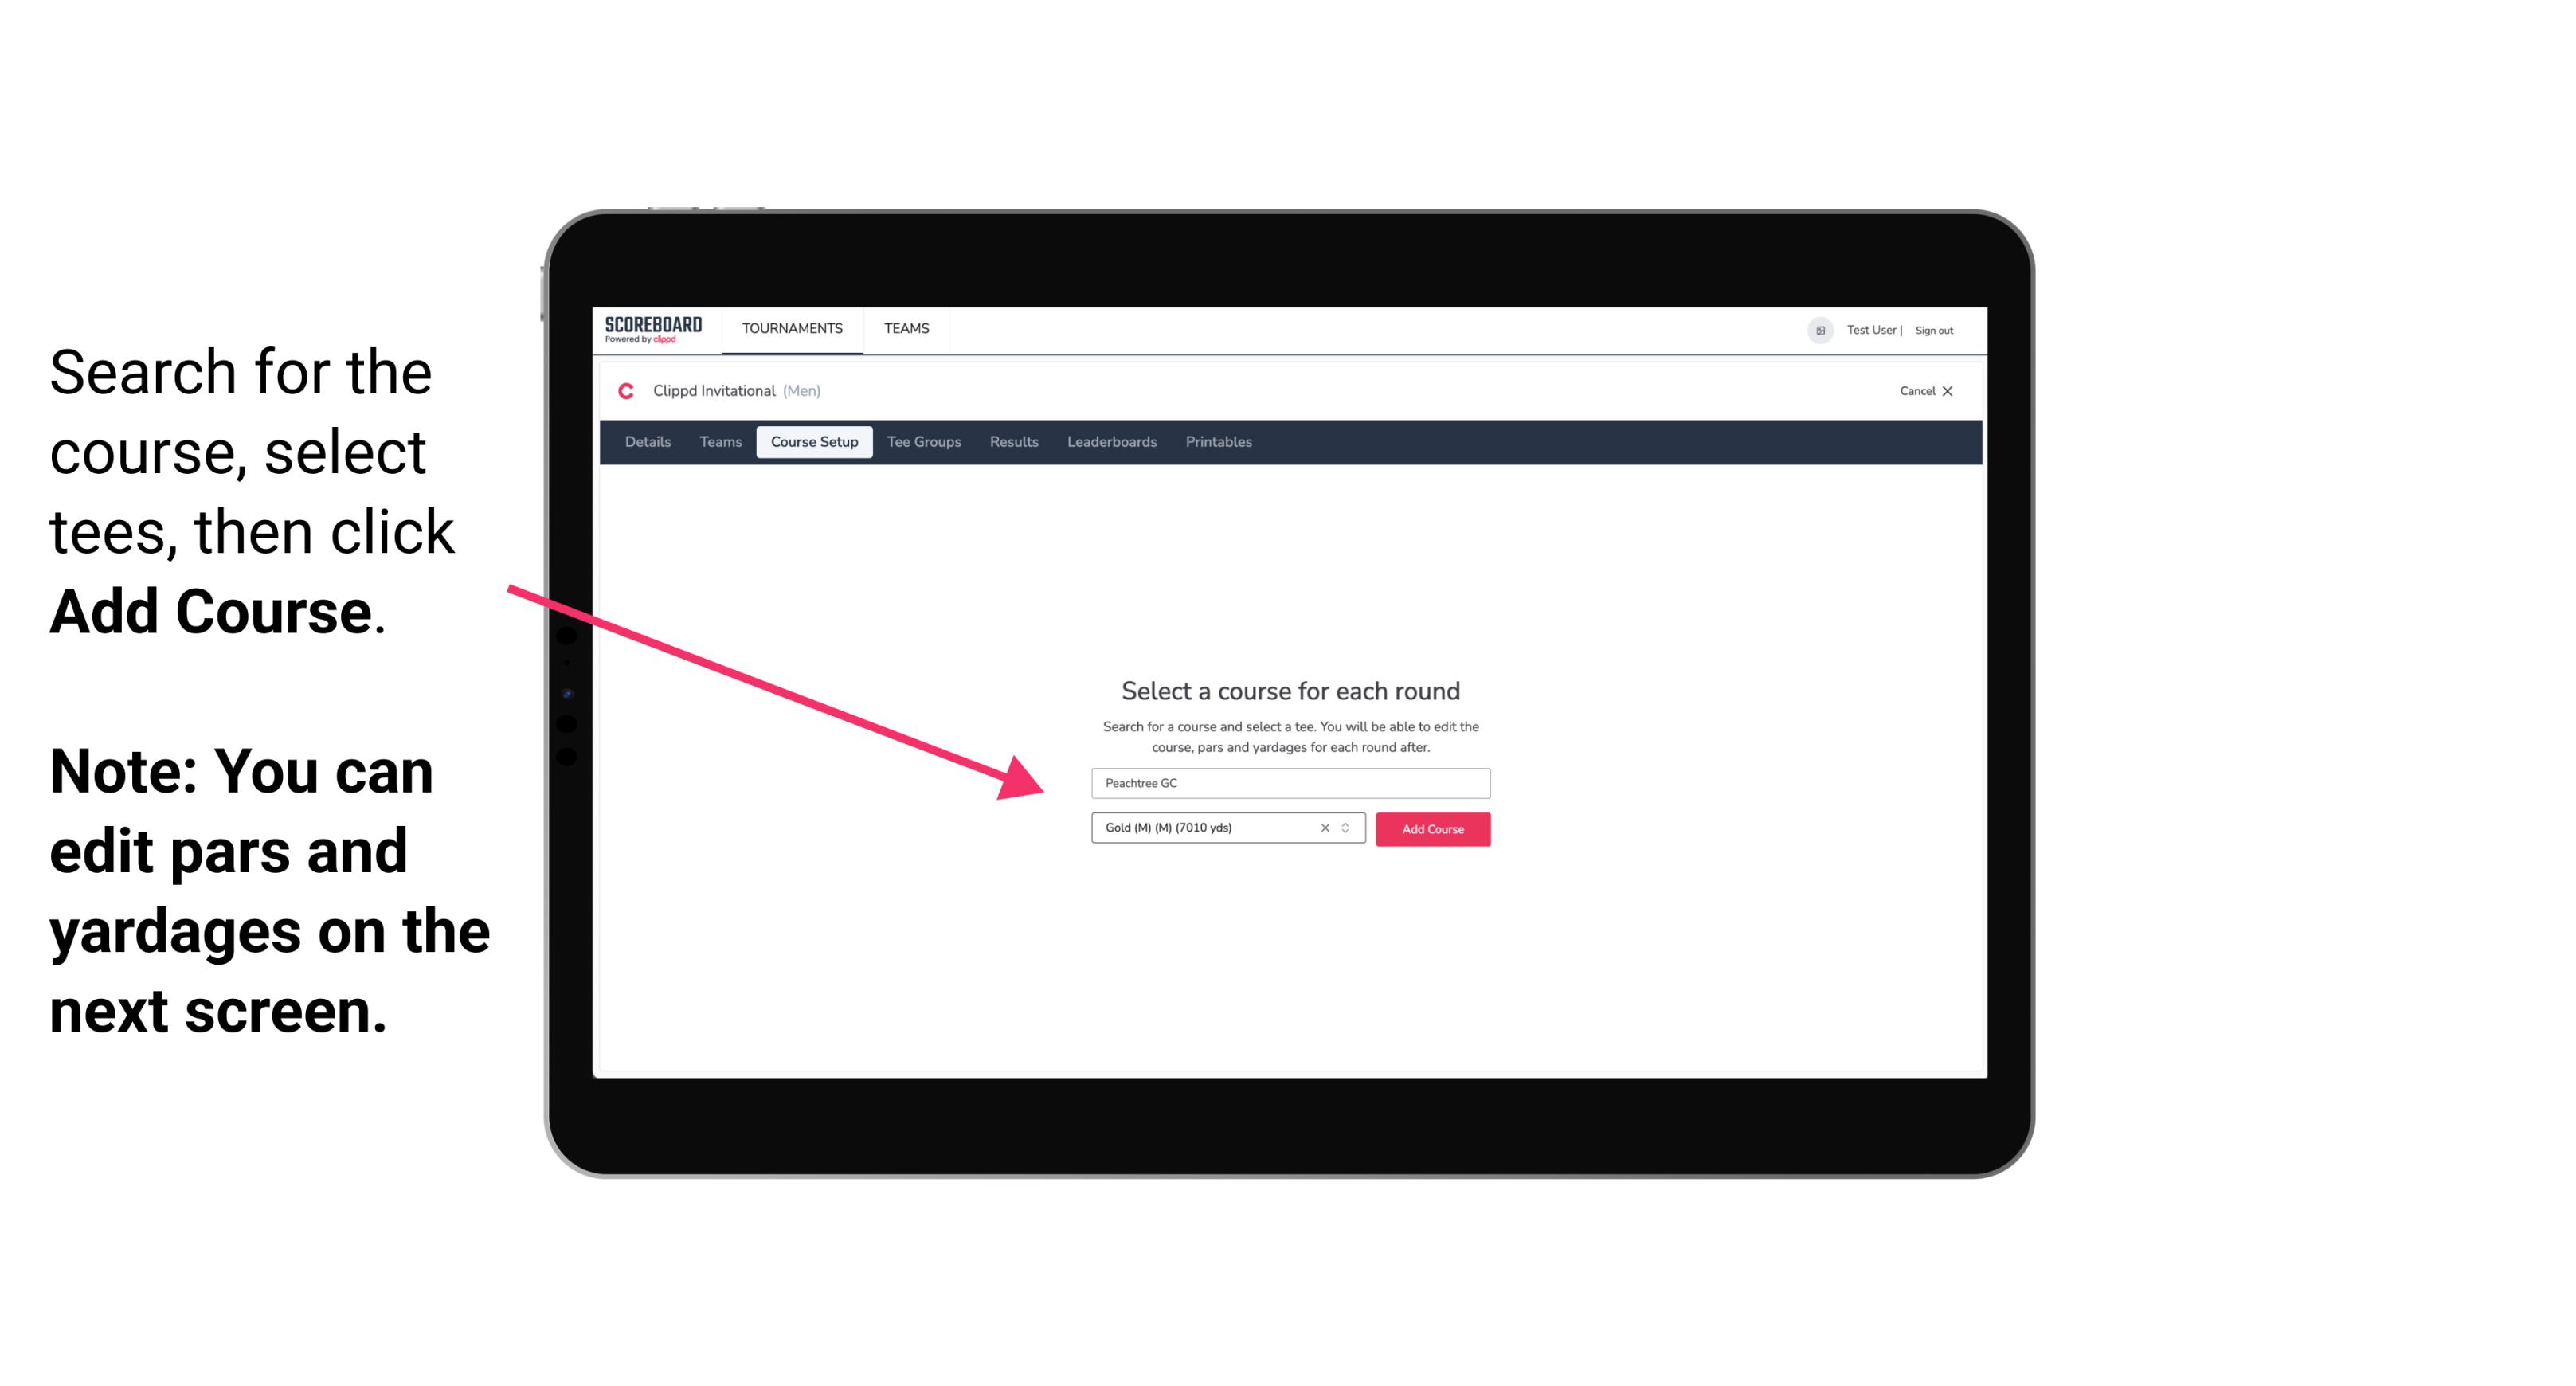Select the Printables tab option
This screenshot has width=2576, height=1386.
click(x=1219, y=442)
